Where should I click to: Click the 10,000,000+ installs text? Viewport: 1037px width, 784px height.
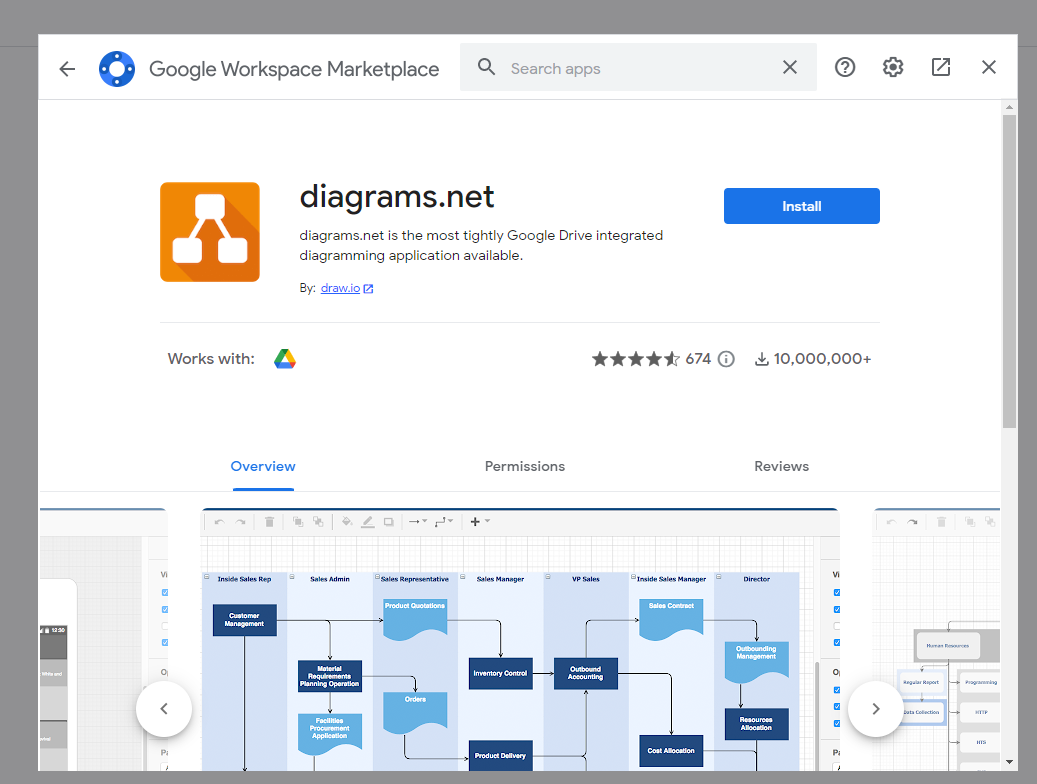point(822,359)
